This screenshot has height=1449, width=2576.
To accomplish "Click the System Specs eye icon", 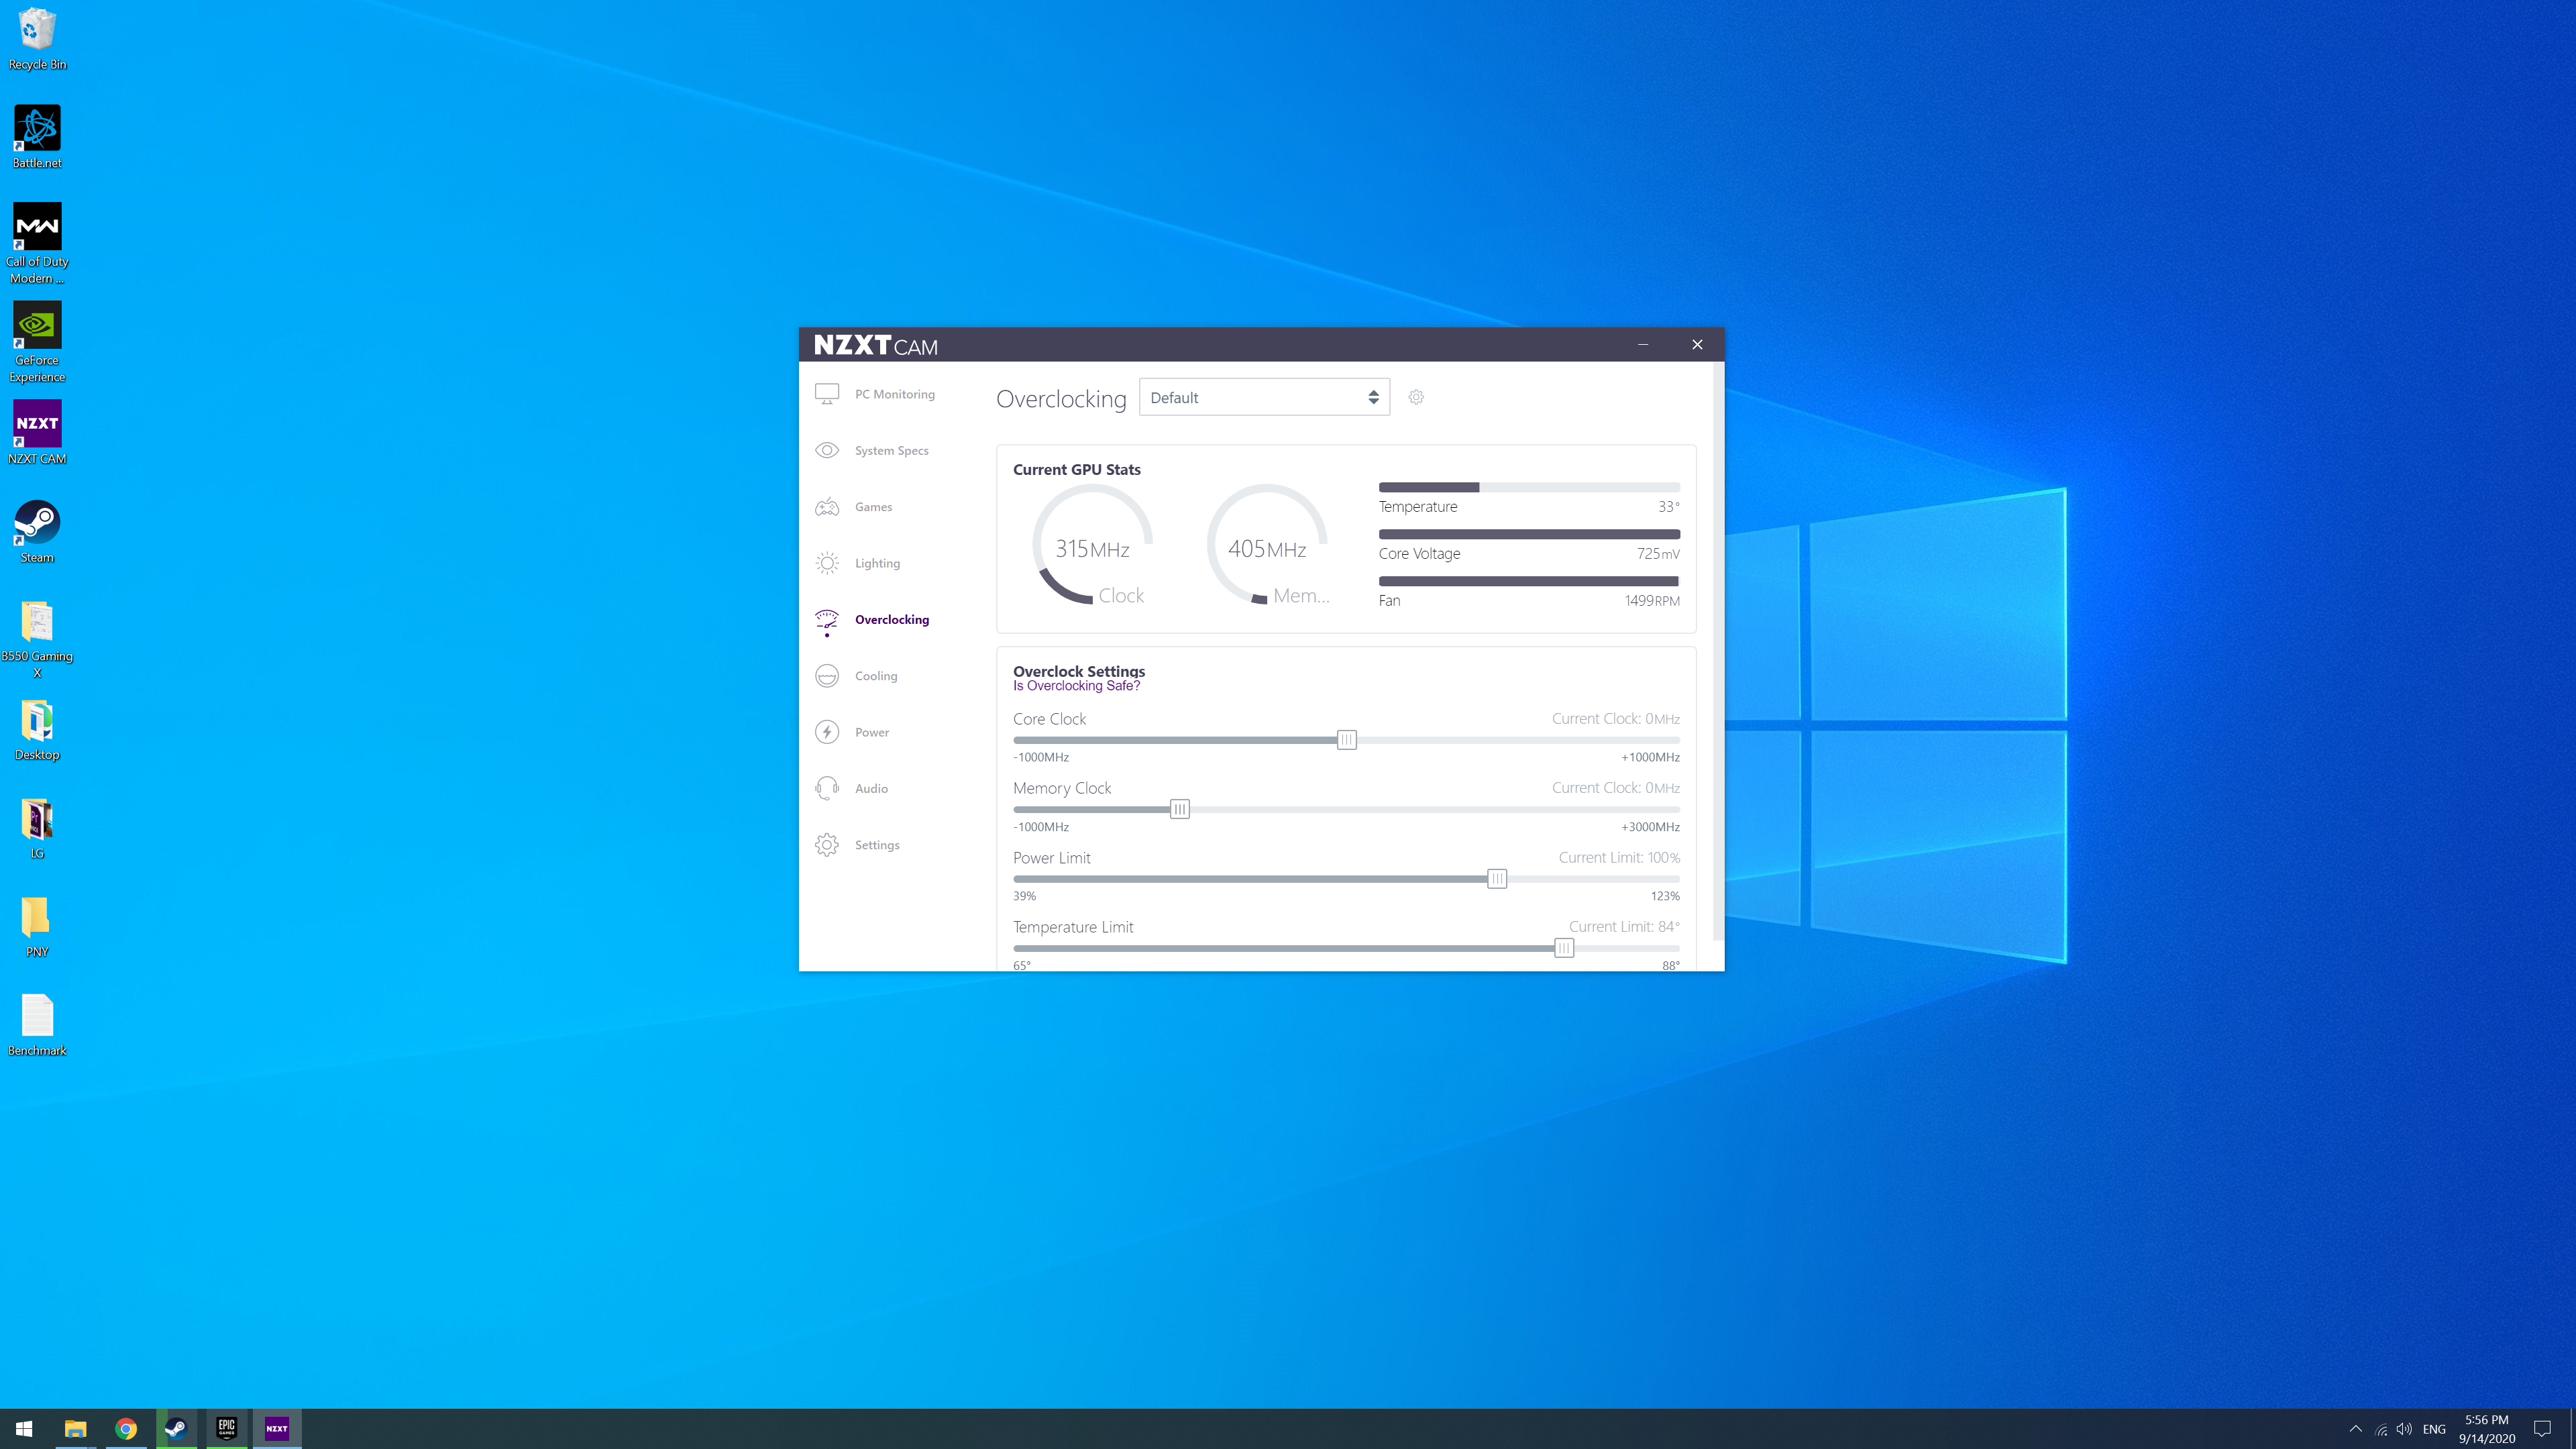I will pos(827,450).
